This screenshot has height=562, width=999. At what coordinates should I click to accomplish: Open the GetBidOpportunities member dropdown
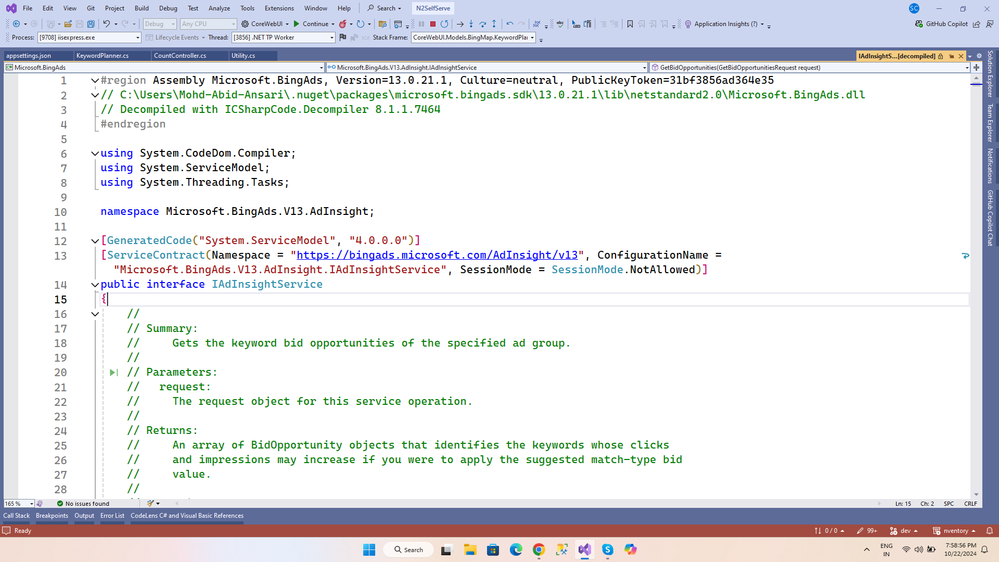click(x=810, y=67)
